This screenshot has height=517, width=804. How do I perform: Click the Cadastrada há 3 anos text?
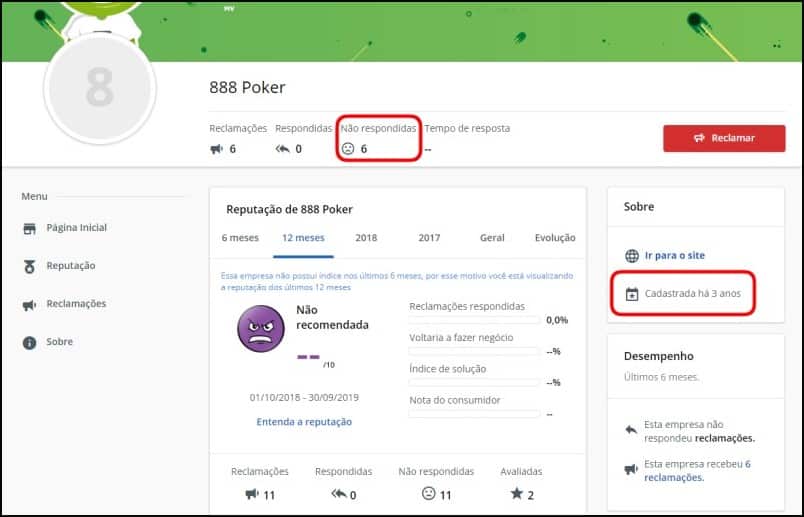(x=693, y=293)
